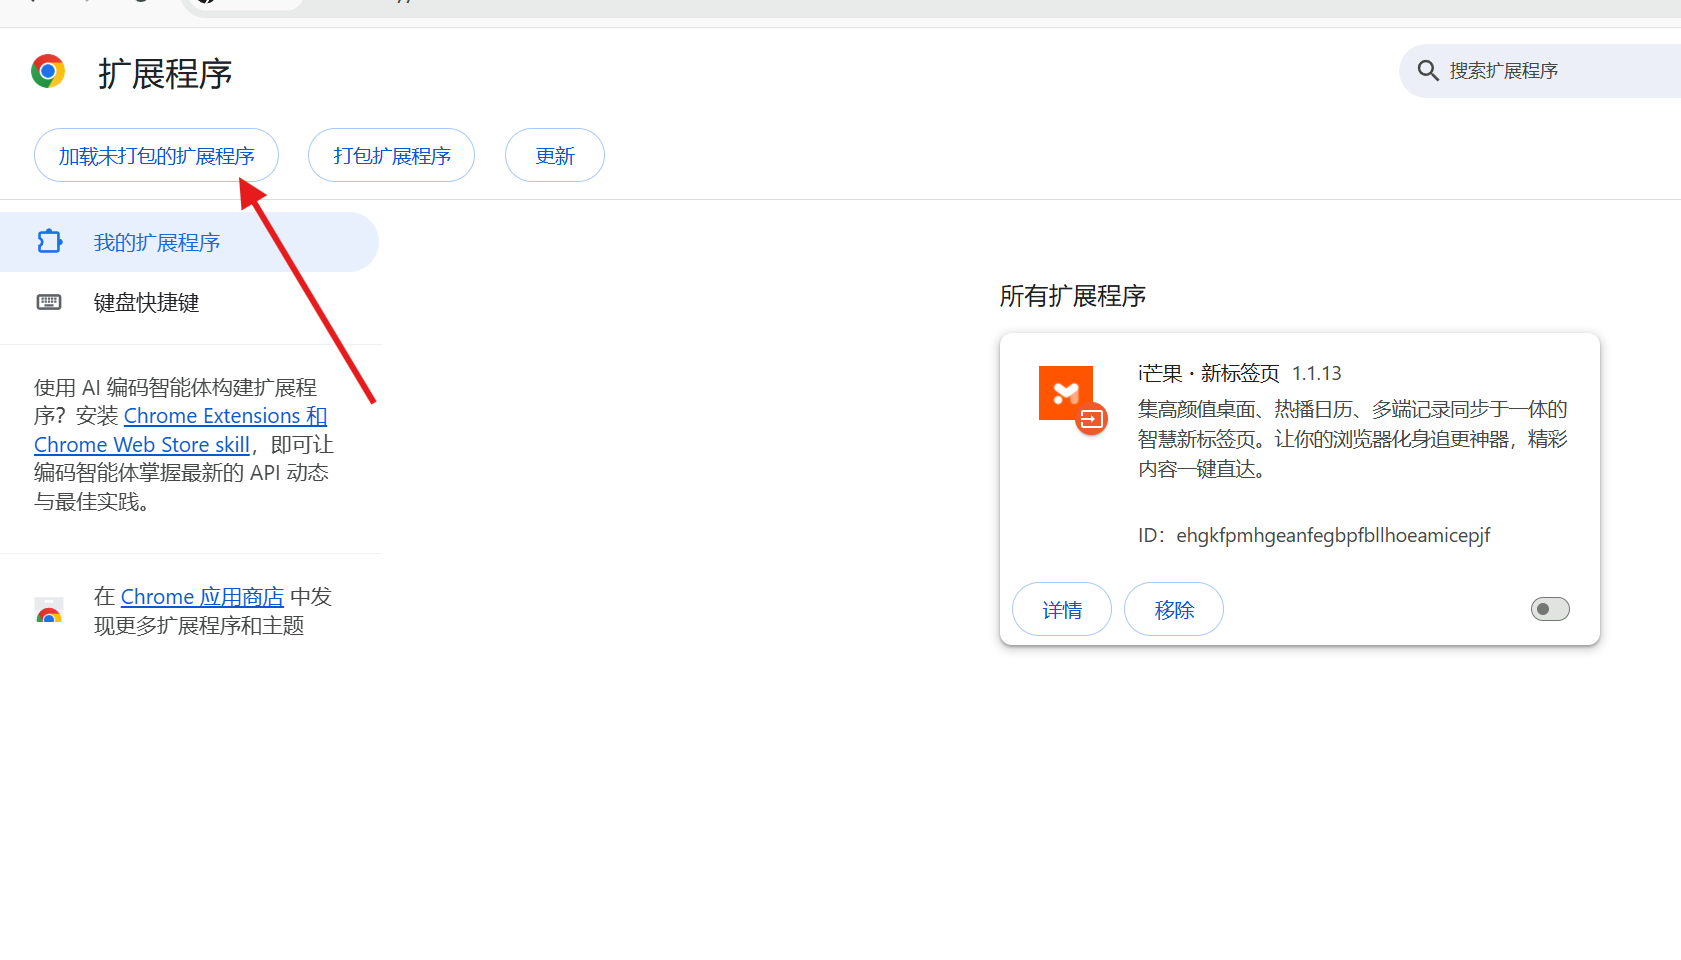Click the search magnifier icon
1681x960 pixels.
[x=1428, y=71]
